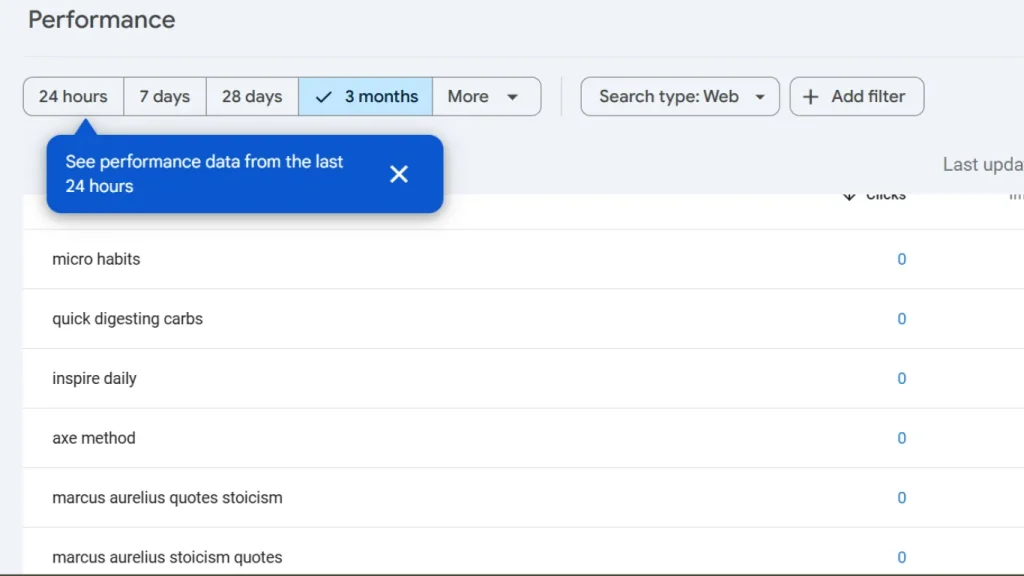Select the 28 days date range
This screenshot has height=576, width=1024.
click(251, 96)
